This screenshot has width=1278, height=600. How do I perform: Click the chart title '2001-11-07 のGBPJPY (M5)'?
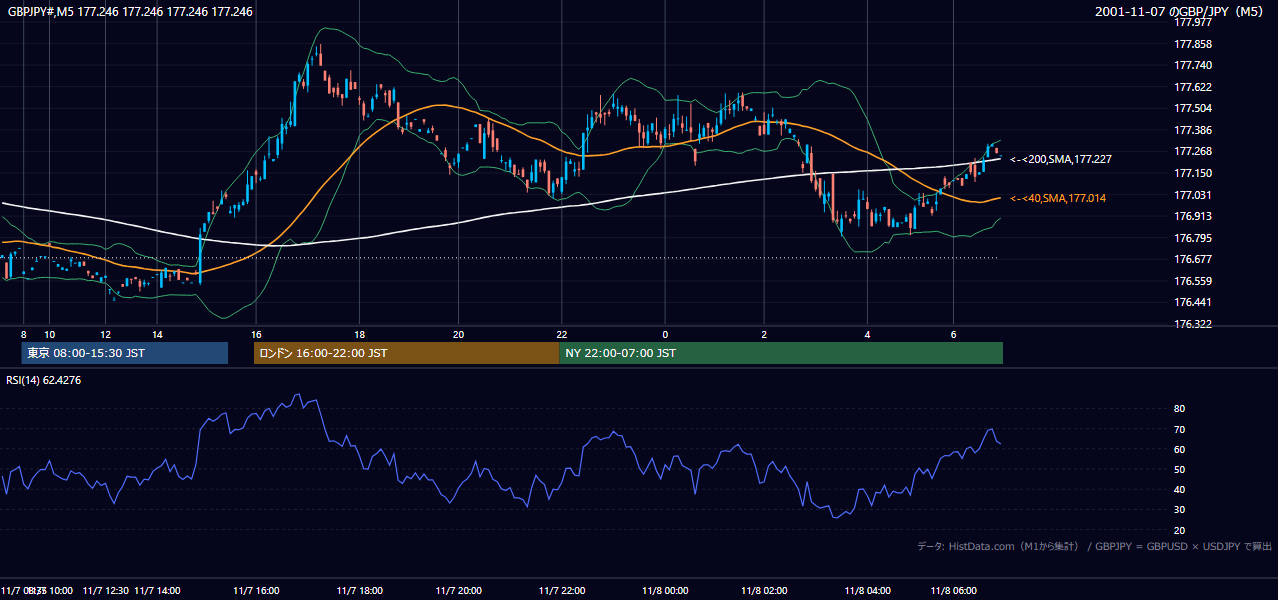coord(1180,12)
